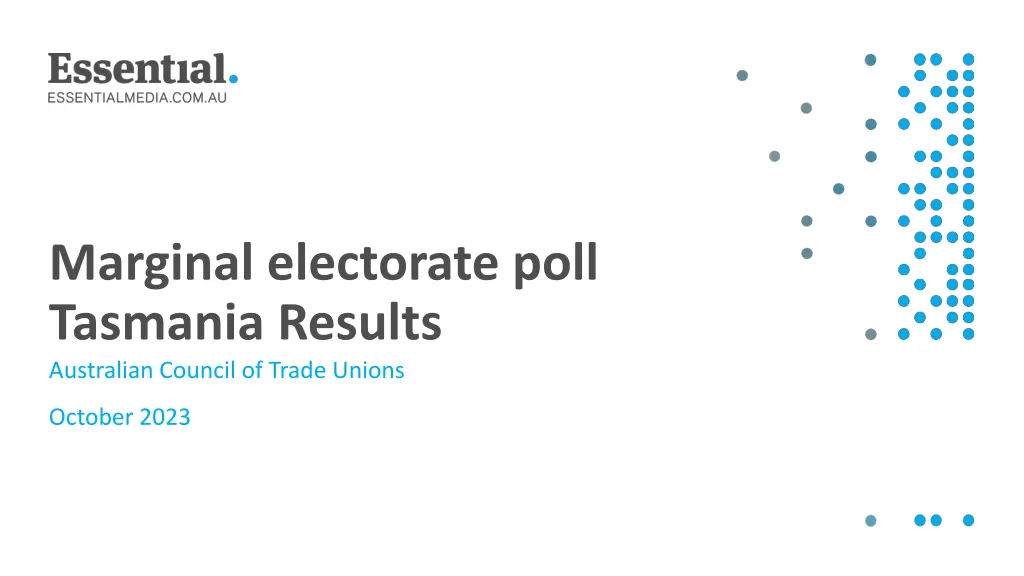Click the pair of blue dots in the bottom-right row
Viewport: 1024px width, 576px height.
[x=928, y=520]
